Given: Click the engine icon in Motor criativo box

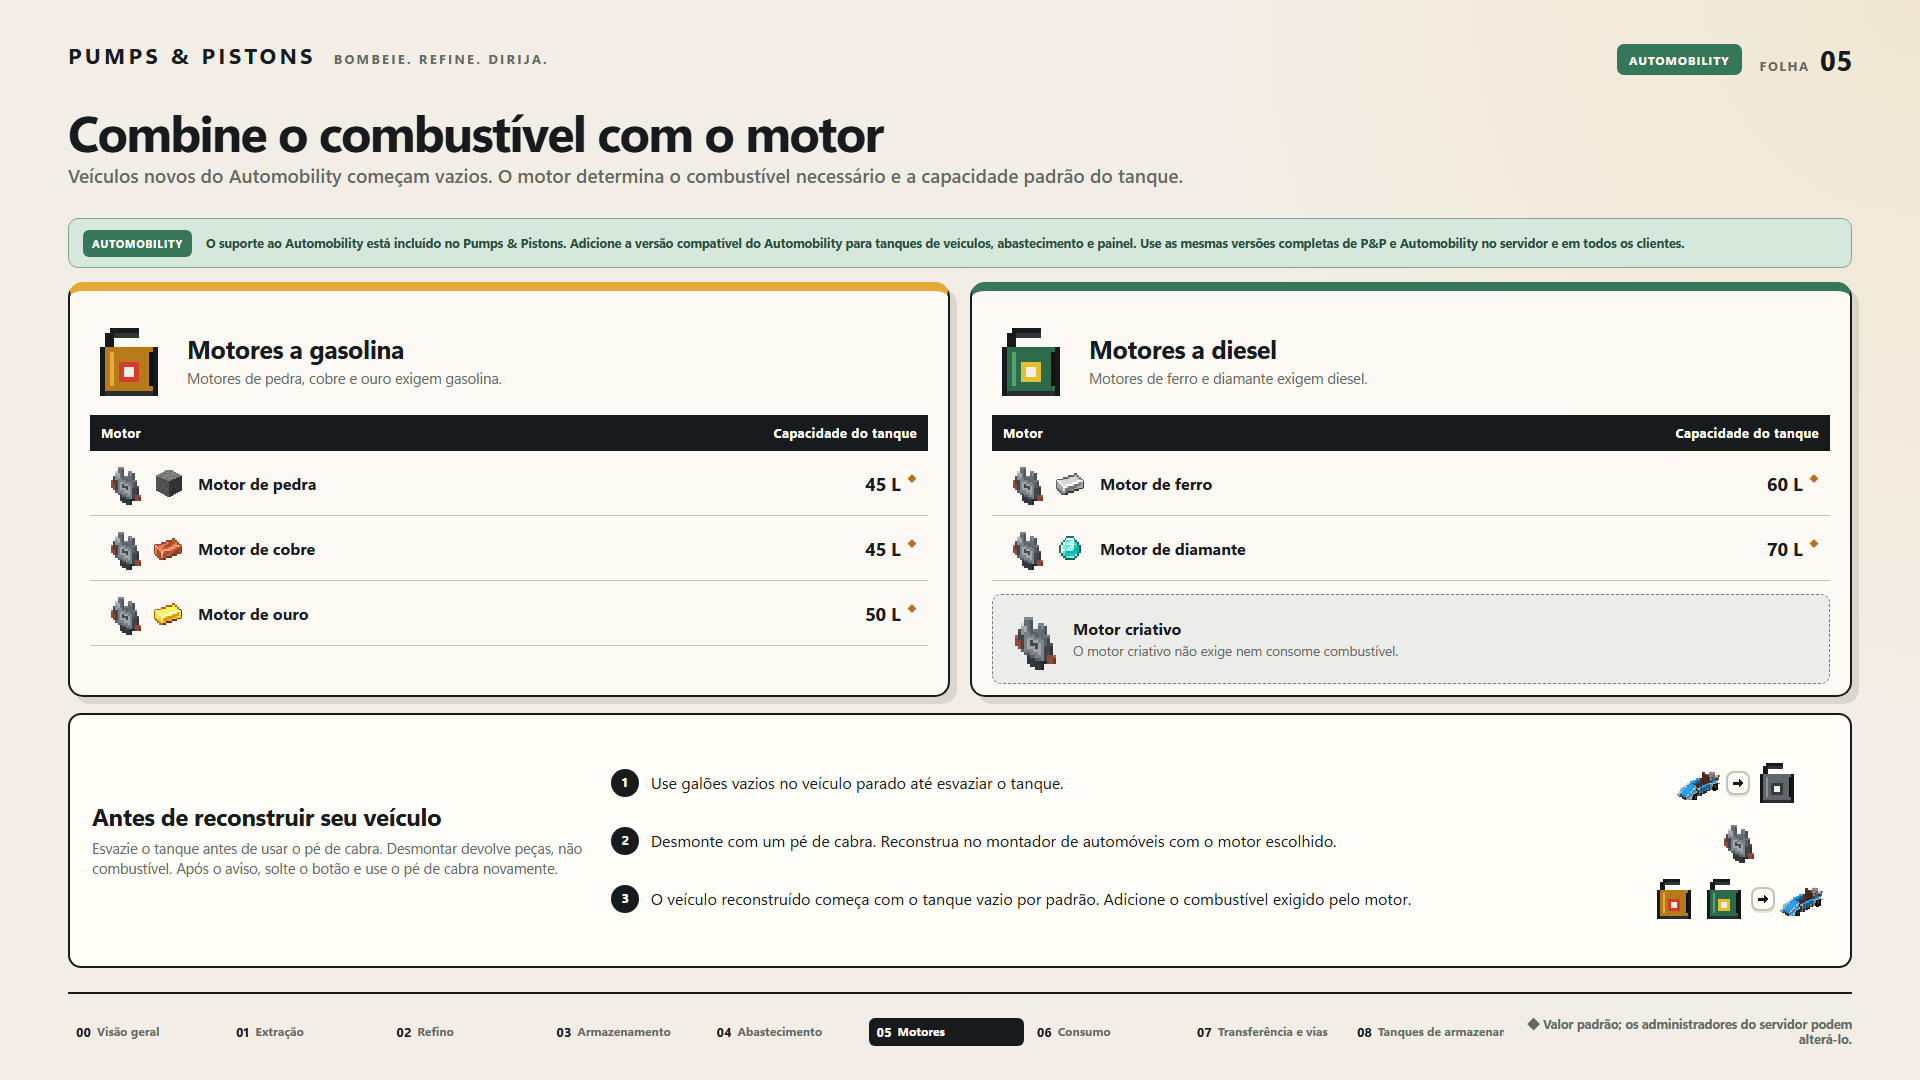Looking at the screenshot, I should pyautogui.click(x=1035, y=642).
